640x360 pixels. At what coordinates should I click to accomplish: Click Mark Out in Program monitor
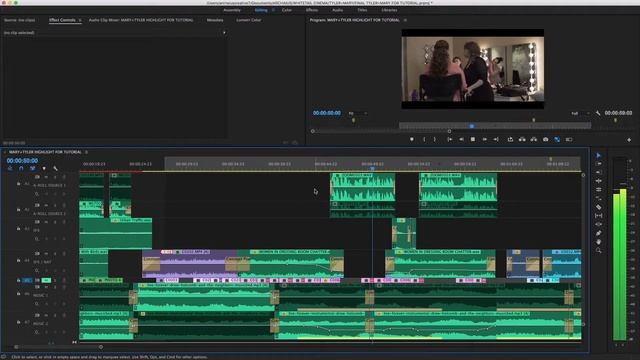[435, 140]
